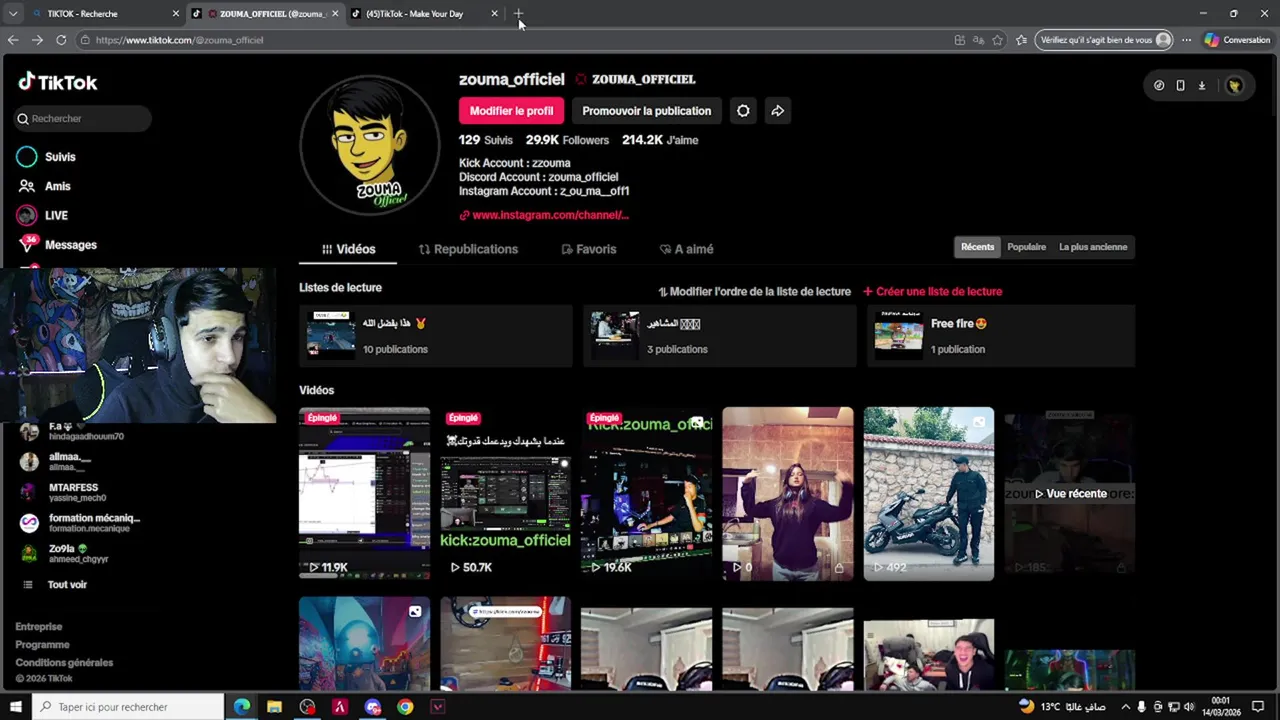Image resolution: width=1280 pixels, height=720 pixels.
Task: Click the floating download app icon
Action: (1202, 85)
